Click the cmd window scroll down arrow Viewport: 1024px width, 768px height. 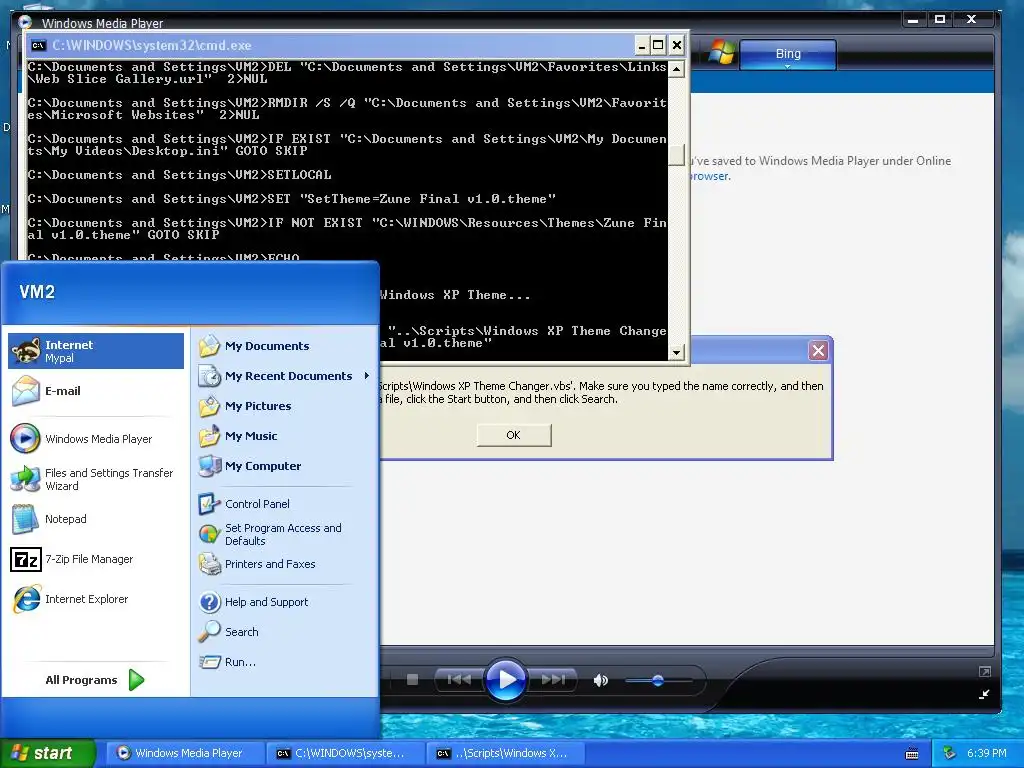pyautogui.click(x=677, y=353)
